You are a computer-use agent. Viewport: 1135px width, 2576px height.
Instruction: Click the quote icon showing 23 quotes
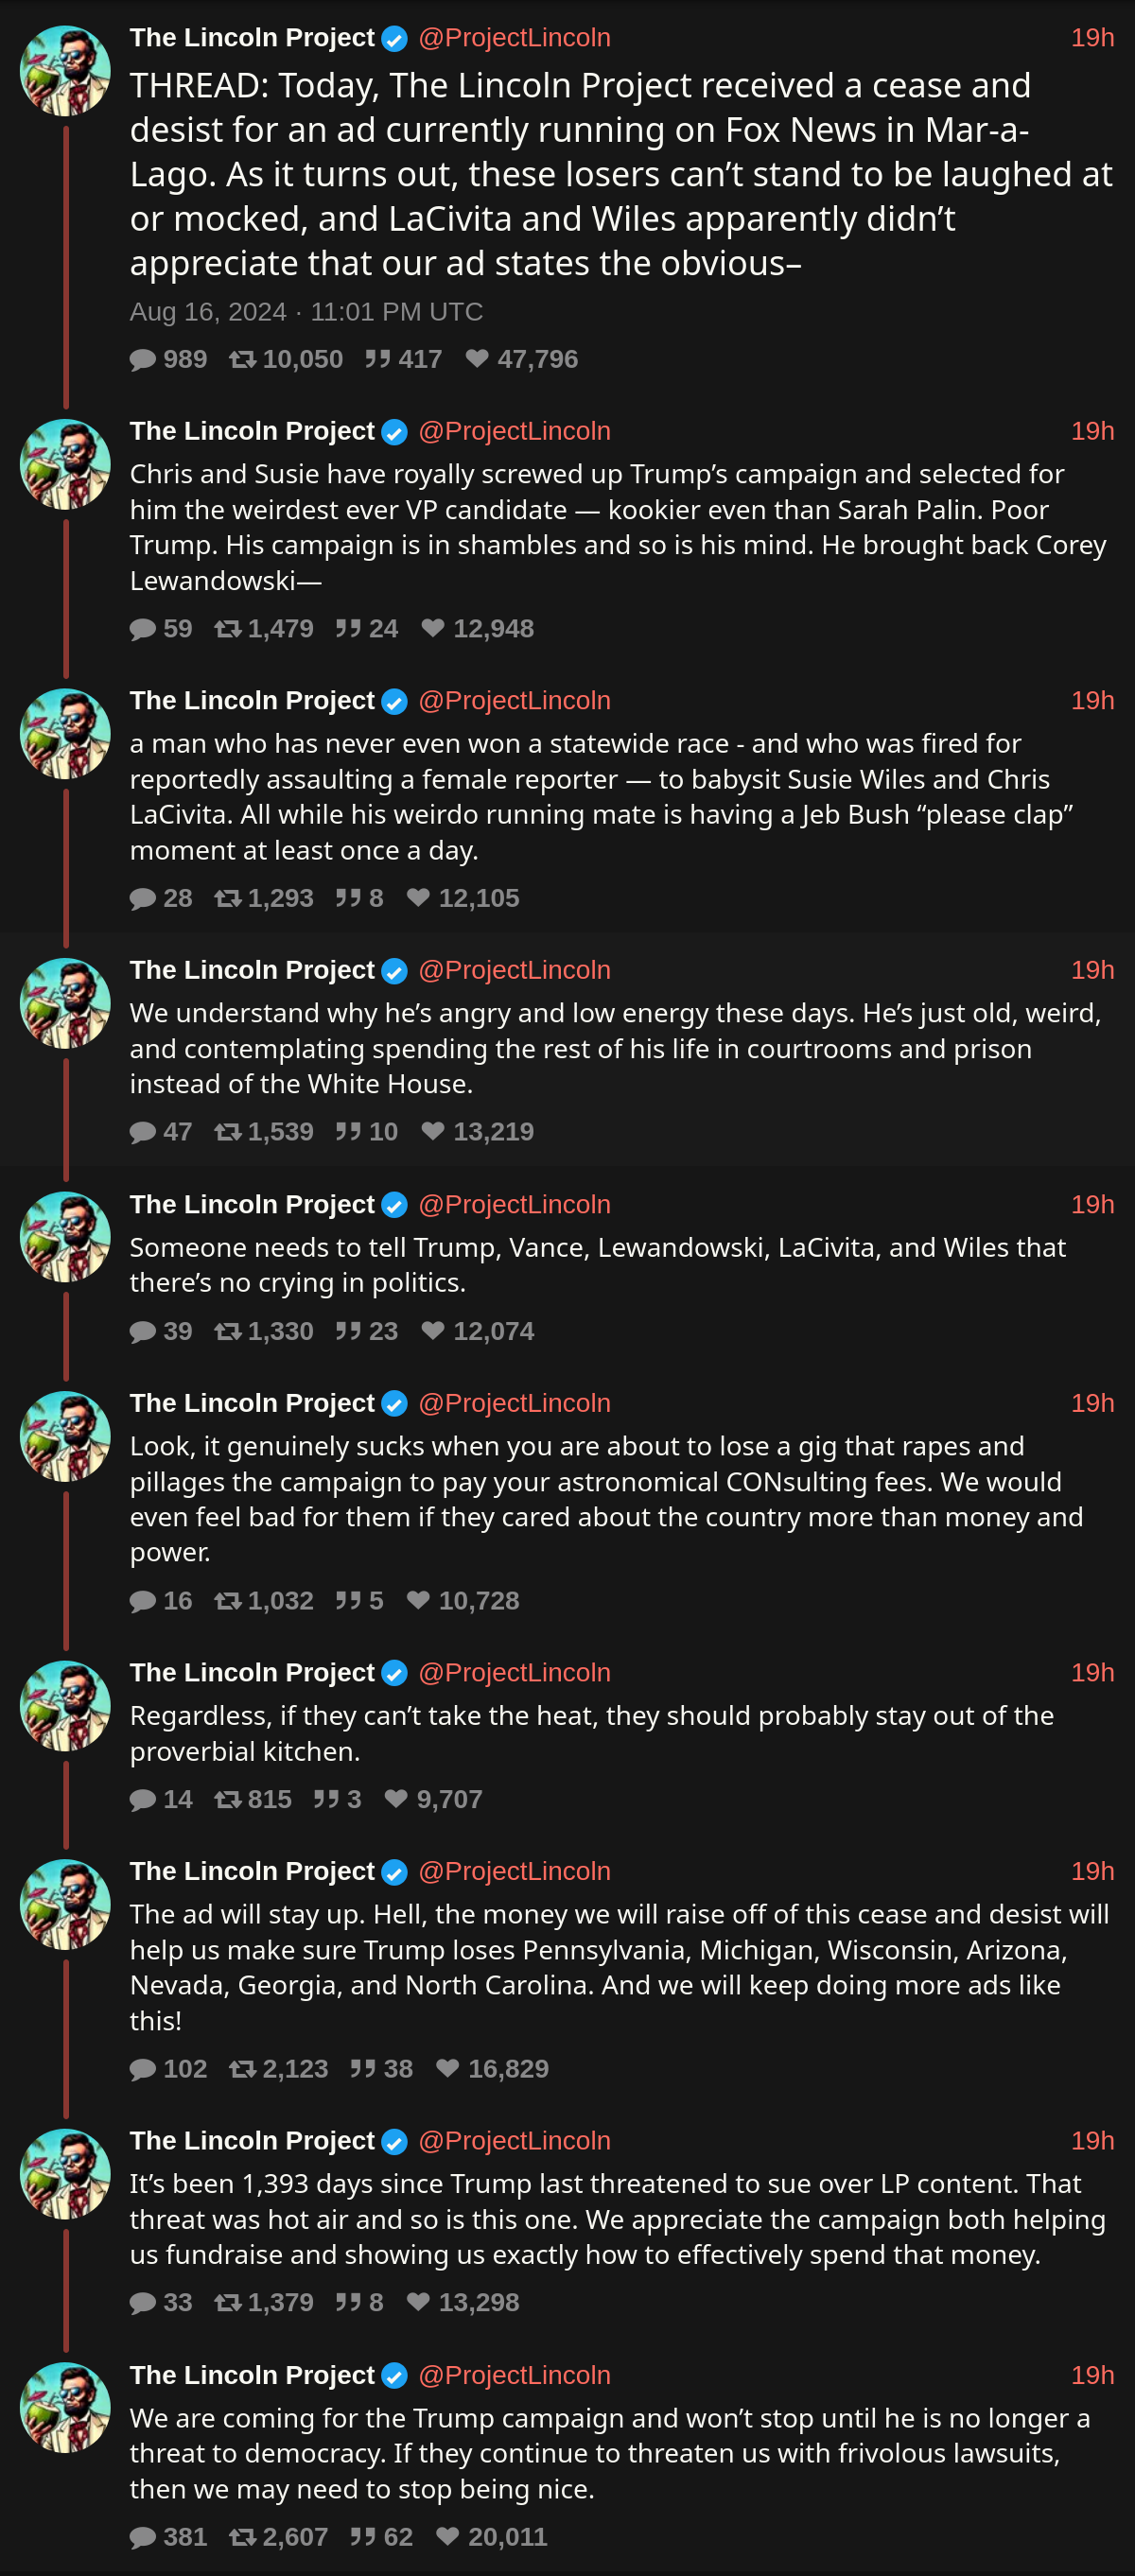[348, 1332]
